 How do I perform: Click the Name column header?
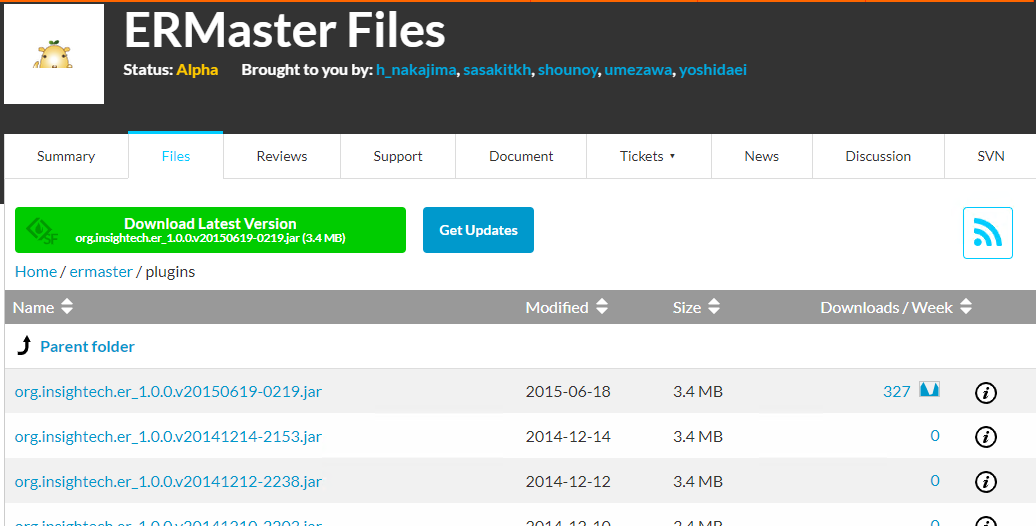click(x=34, y=307)
